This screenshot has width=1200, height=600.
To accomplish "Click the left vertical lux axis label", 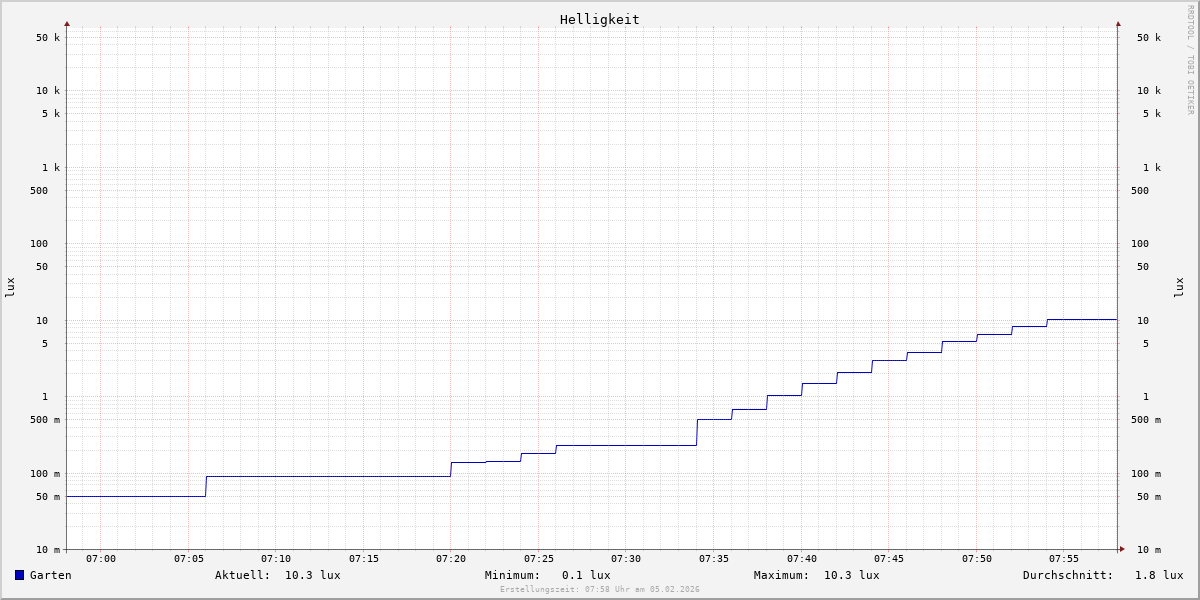I will point(10,287).
